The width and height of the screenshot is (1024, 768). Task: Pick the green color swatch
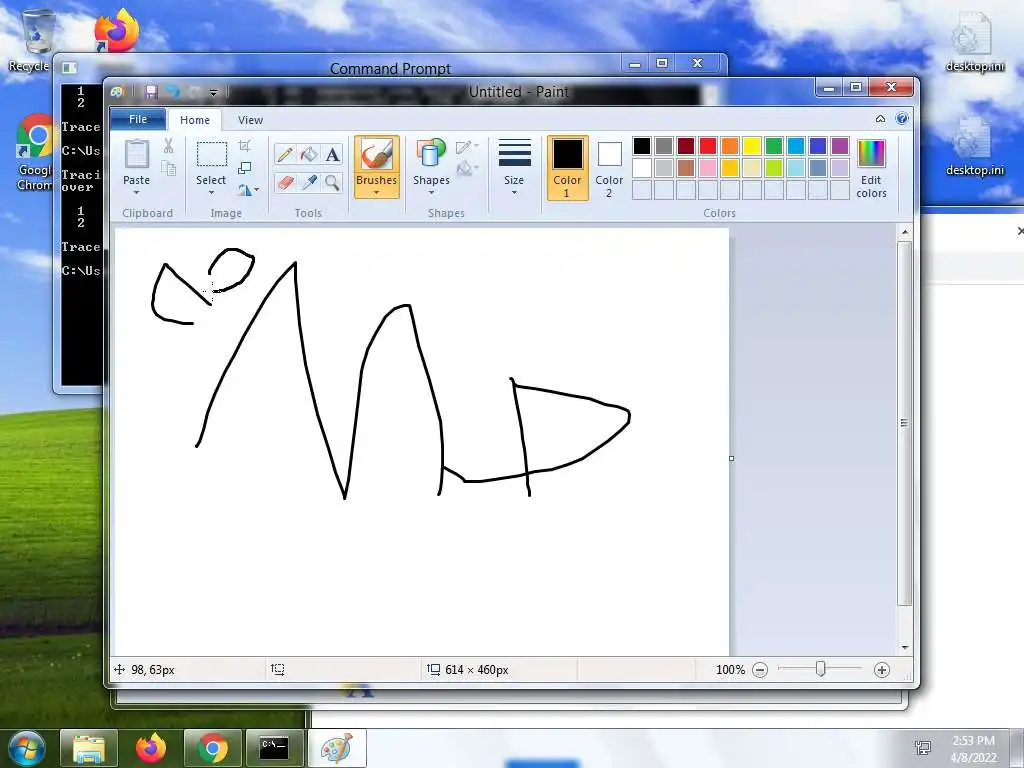coord(774,146)
